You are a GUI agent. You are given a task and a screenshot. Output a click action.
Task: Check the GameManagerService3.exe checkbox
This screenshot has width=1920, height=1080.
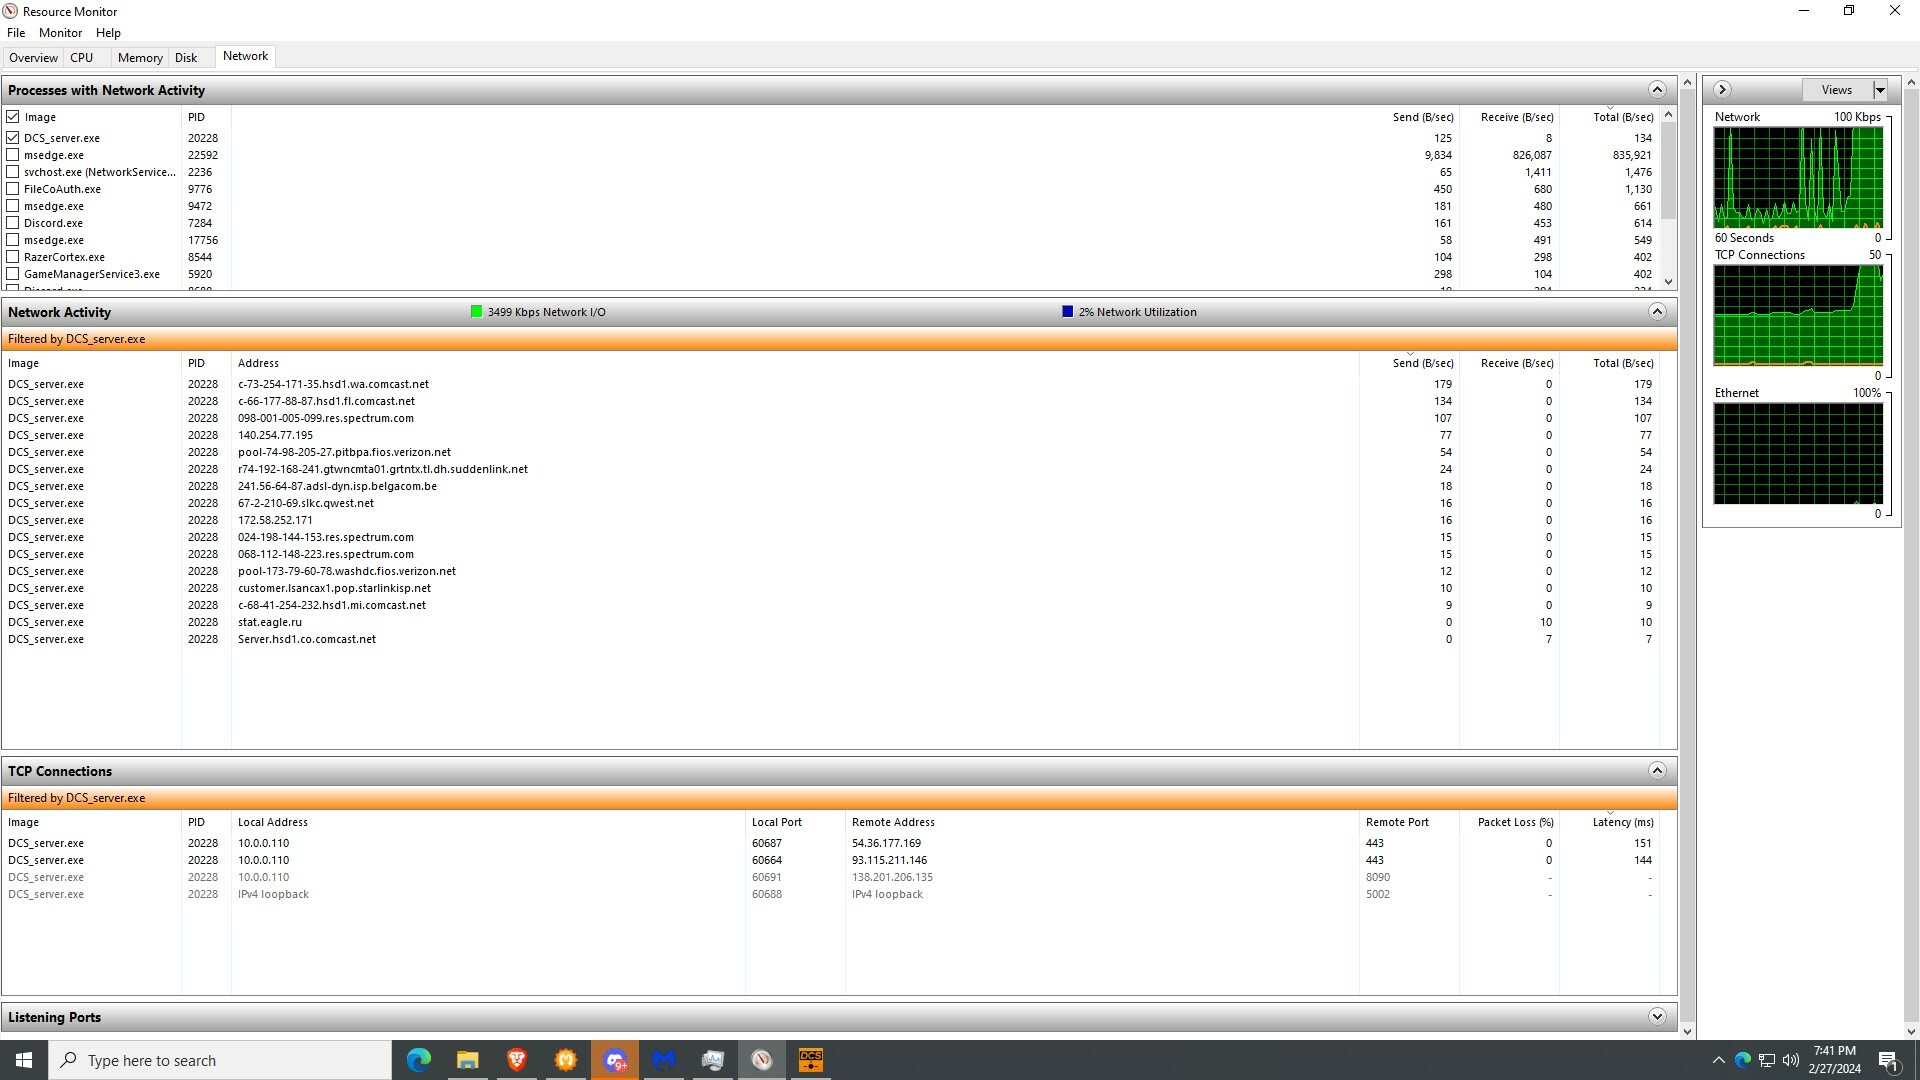[x=13, y=274]
